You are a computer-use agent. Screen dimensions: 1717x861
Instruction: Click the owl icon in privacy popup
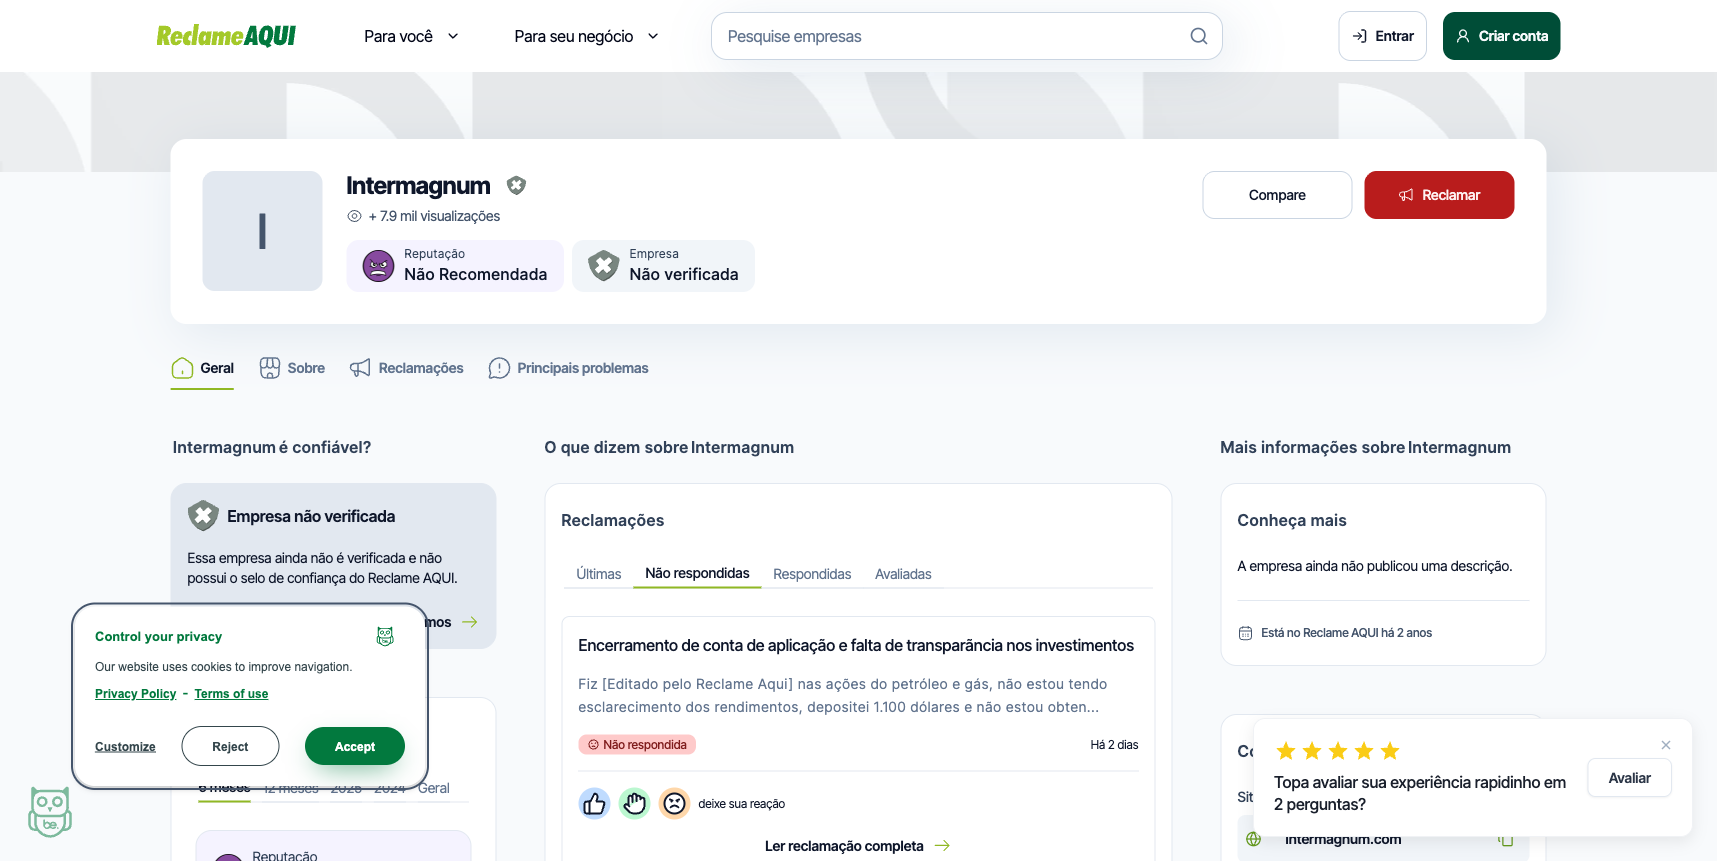(385, 636)
